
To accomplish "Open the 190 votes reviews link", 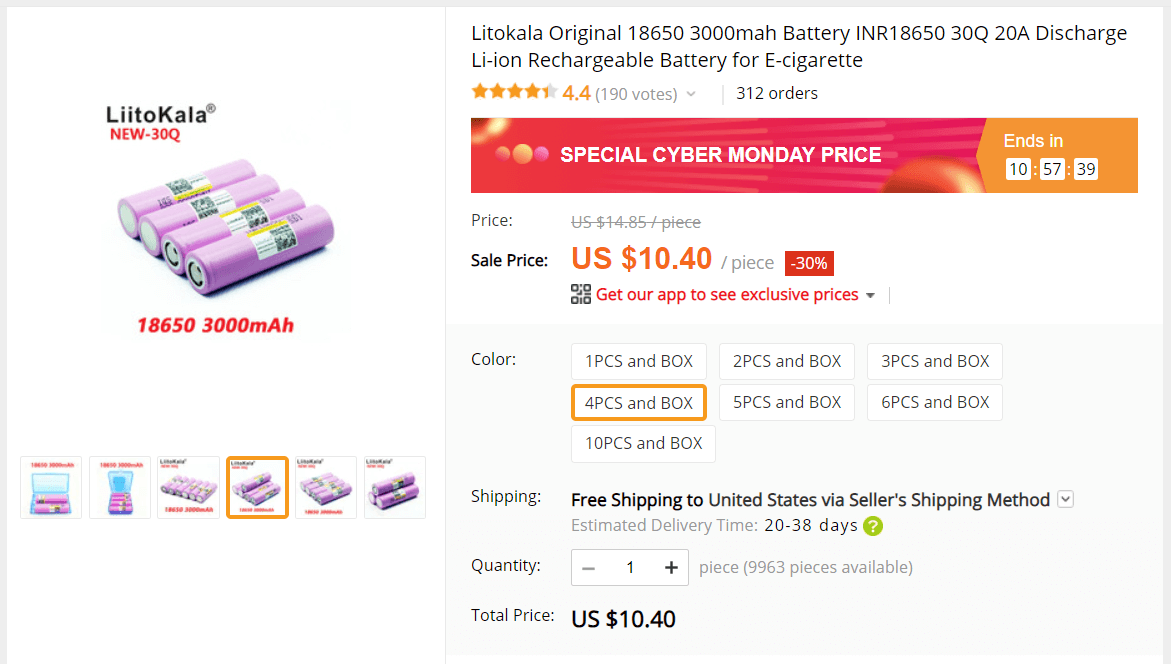I will pyautogui.click(x=635, y=94).
